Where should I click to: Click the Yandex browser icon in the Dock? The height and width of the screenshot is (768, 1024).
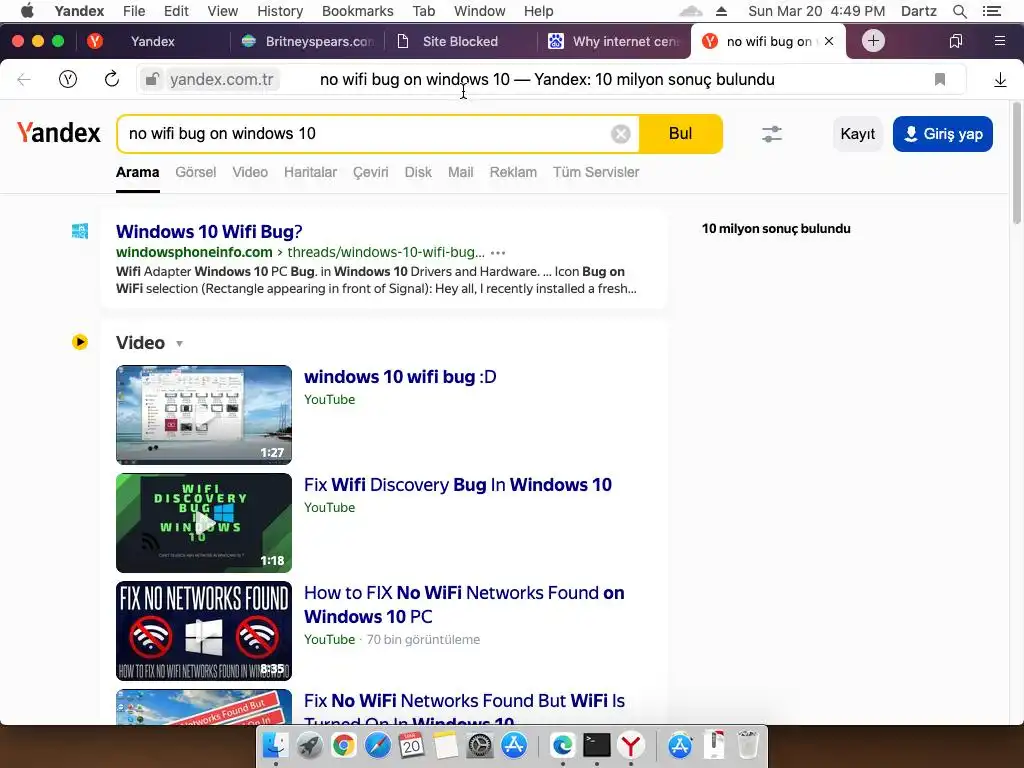tap(630, 745)
